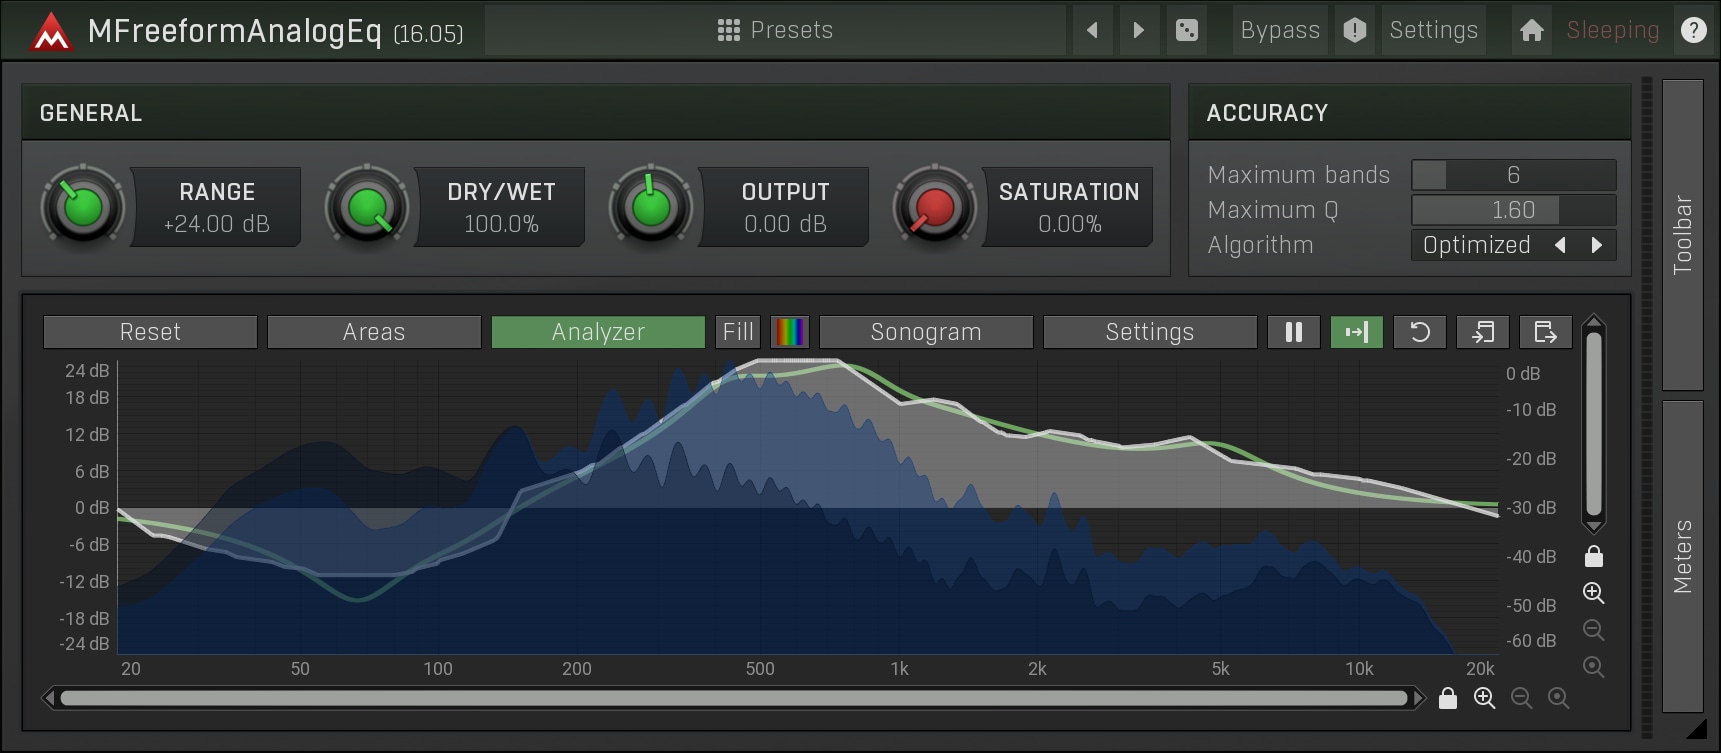Click the Dry/Wet knob
The height and width of the screenshot is (753, 1721).
[367, 207]
